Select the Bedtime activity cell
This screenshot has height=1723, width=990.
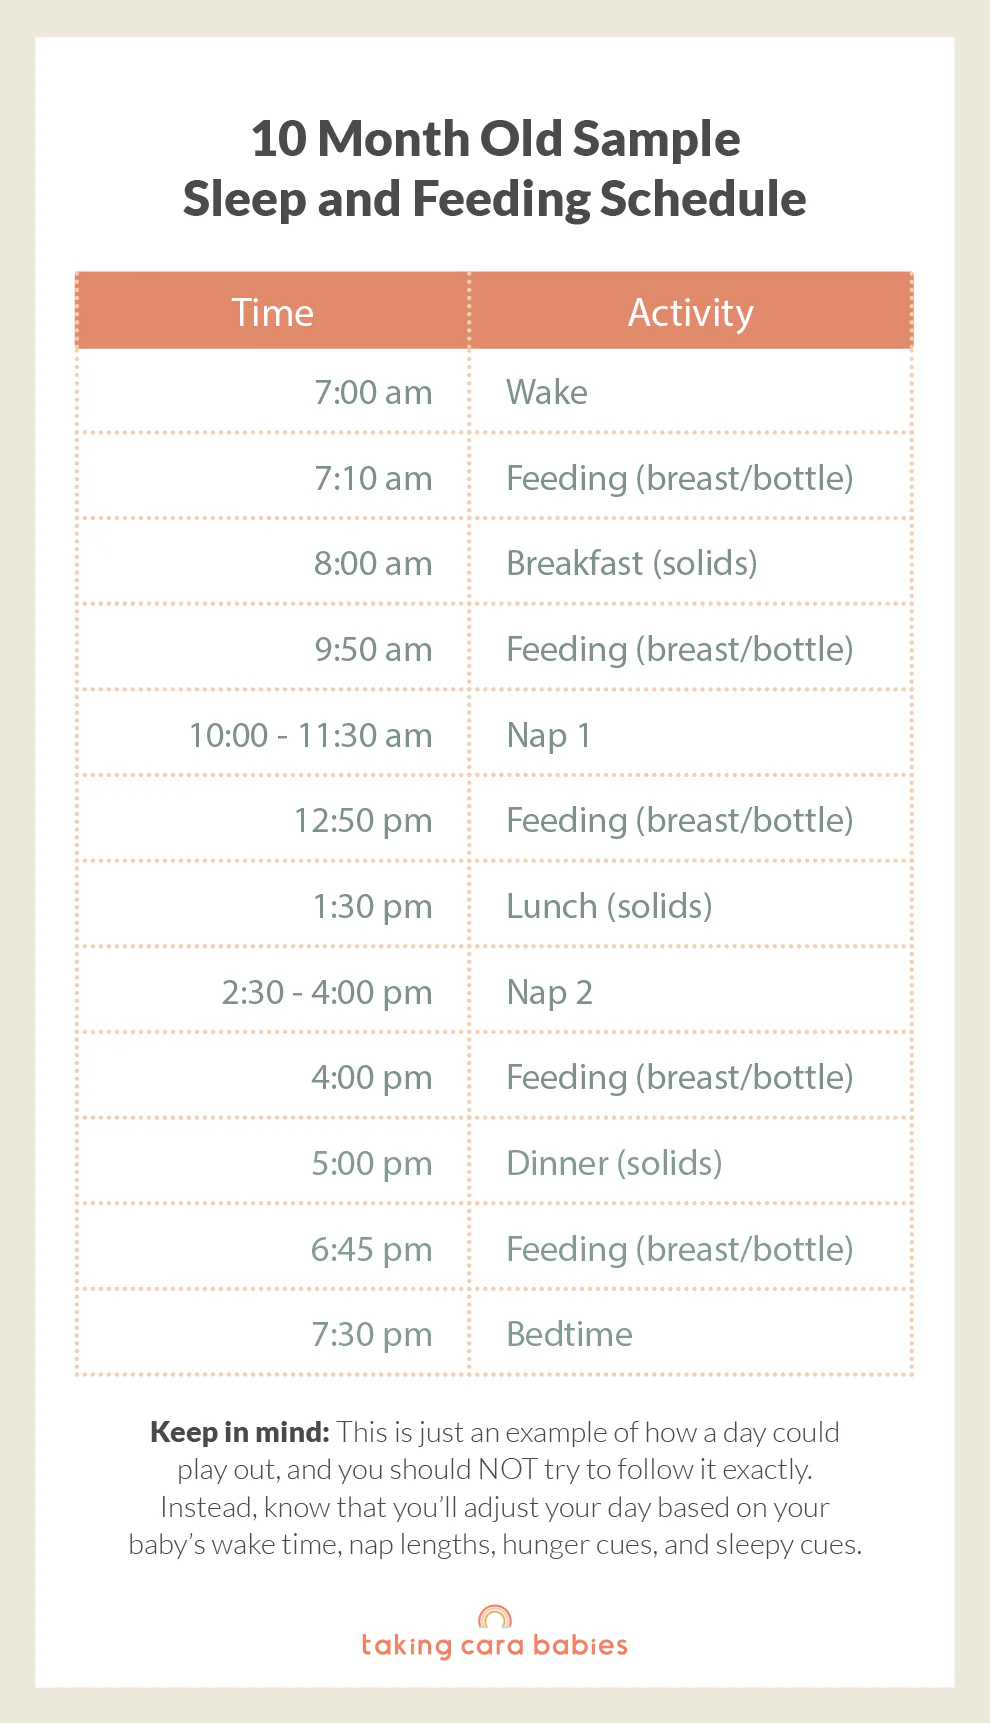pyautogui.click(x=569, y=1334)
